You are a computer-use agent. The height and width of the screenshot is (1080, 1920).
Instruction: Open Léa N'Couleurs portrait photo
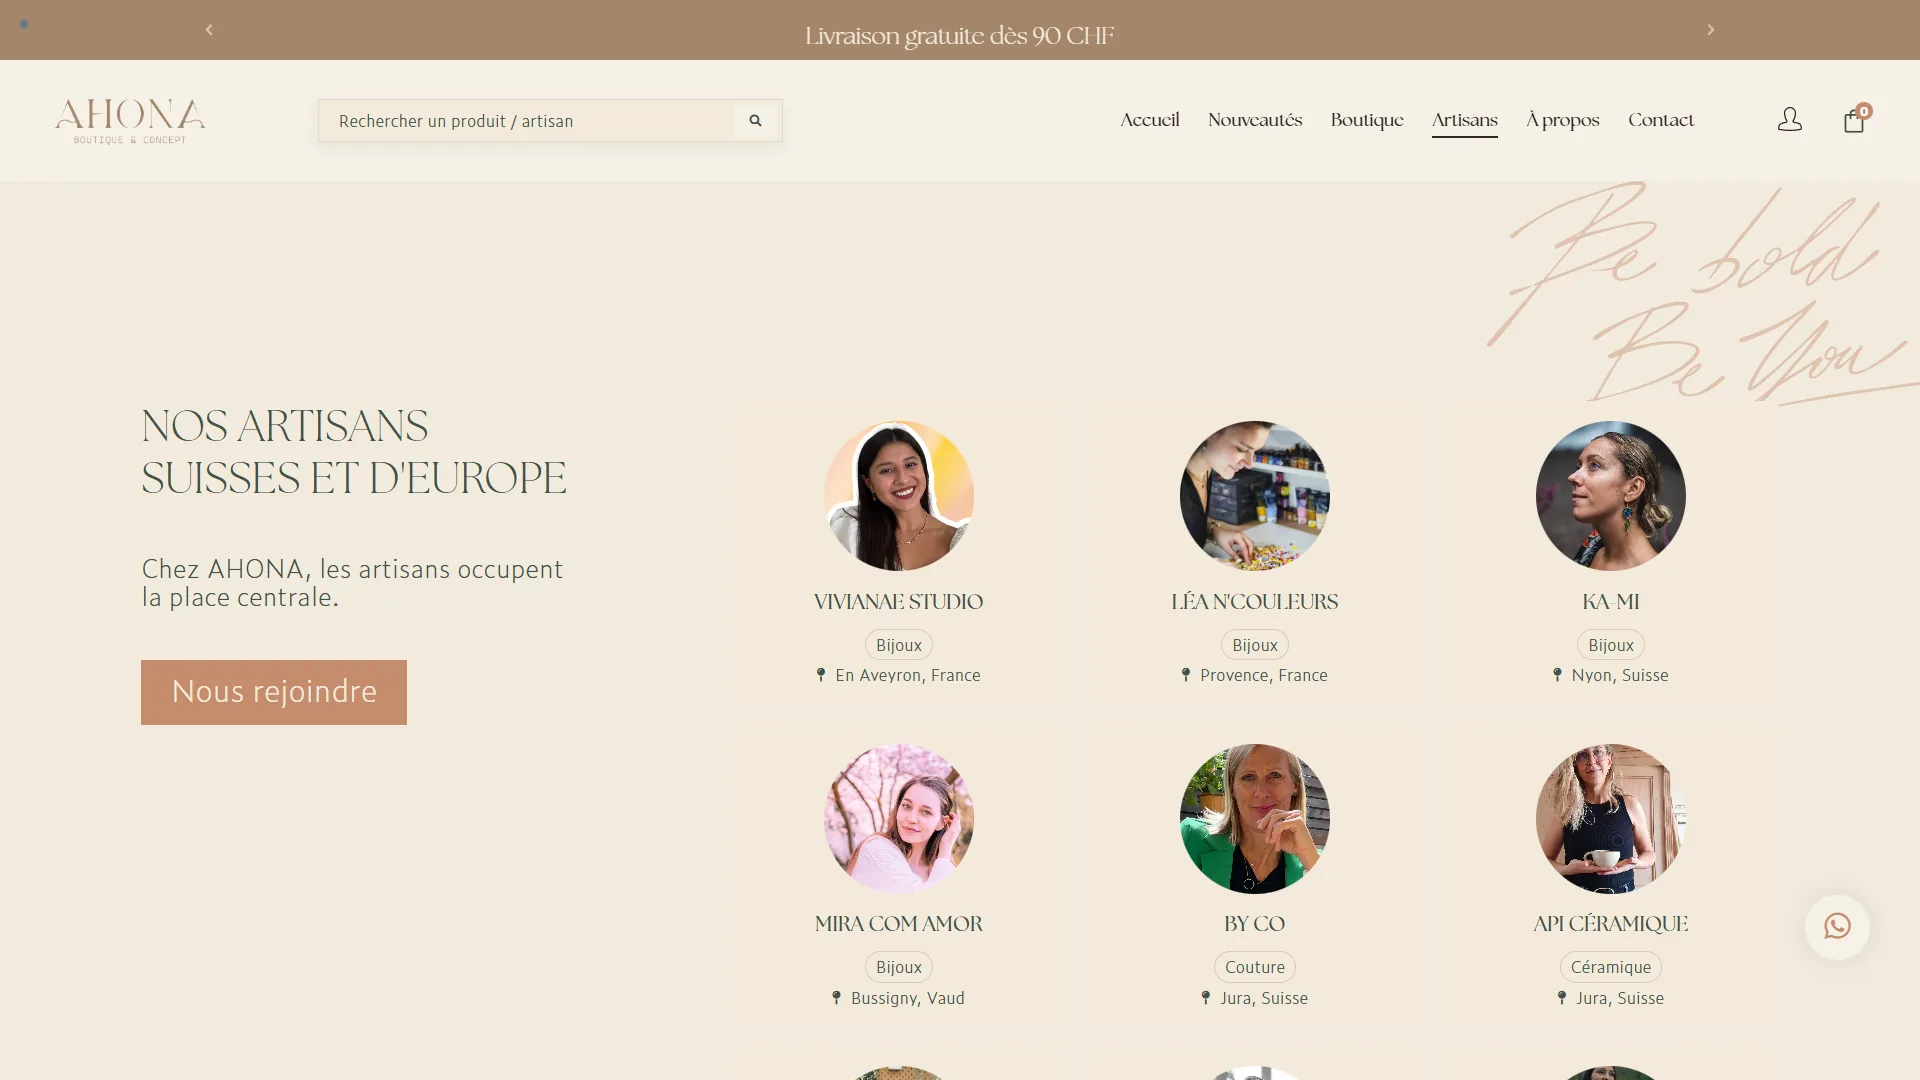click(x=1255, y=496)
